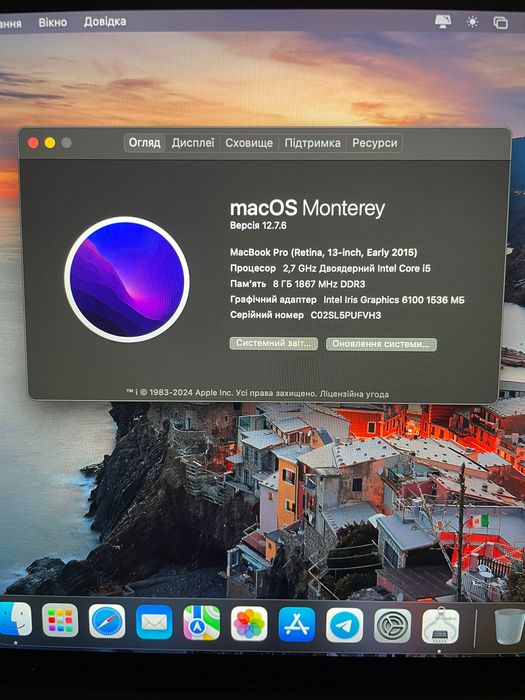Launch Safari from the dock
The height and width of the screenshot is (700, 525).
107,621
